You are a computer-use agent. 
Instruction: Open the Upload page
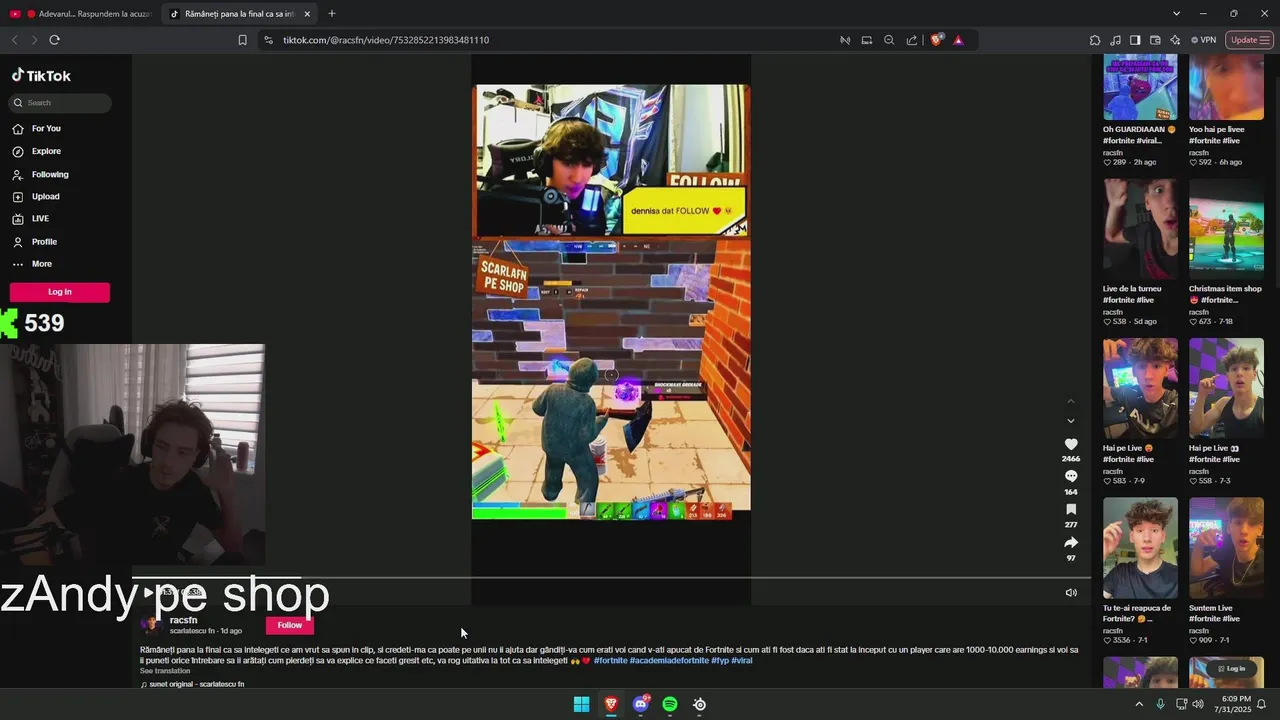tap(36, 197)
